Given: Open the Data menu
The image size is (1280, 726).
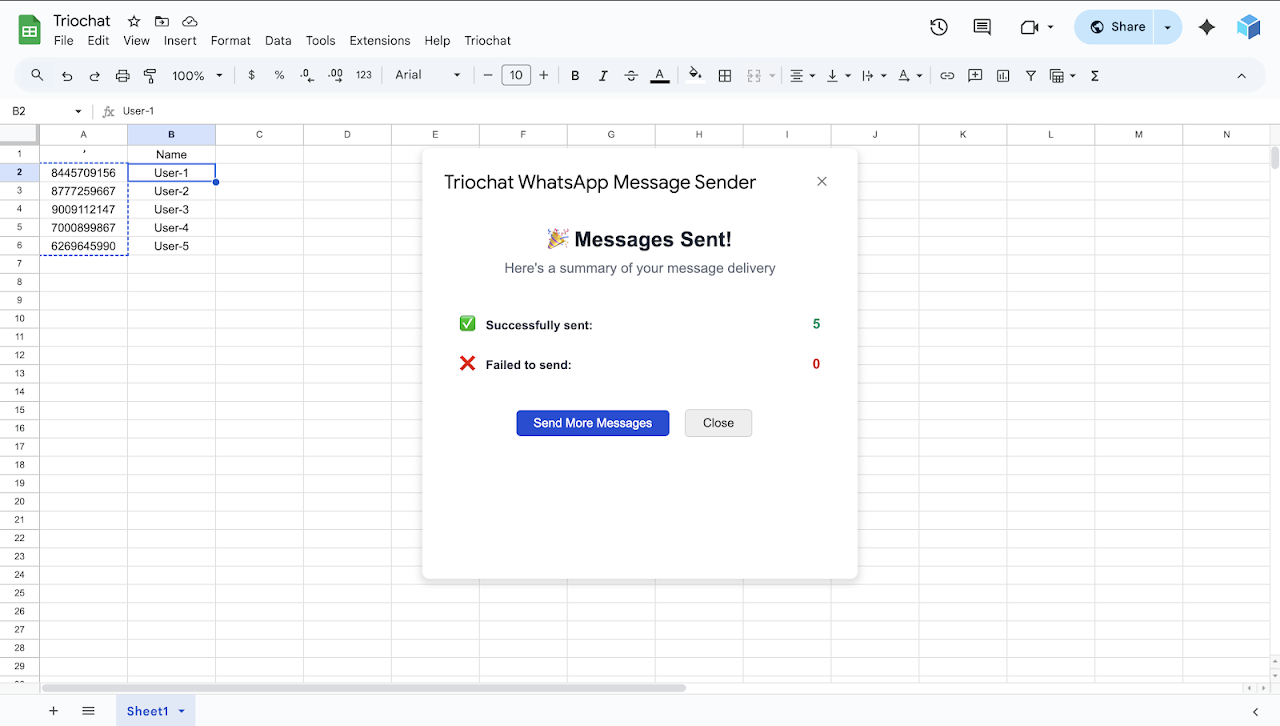Looking at the screenshot, I should pos(278,41).
